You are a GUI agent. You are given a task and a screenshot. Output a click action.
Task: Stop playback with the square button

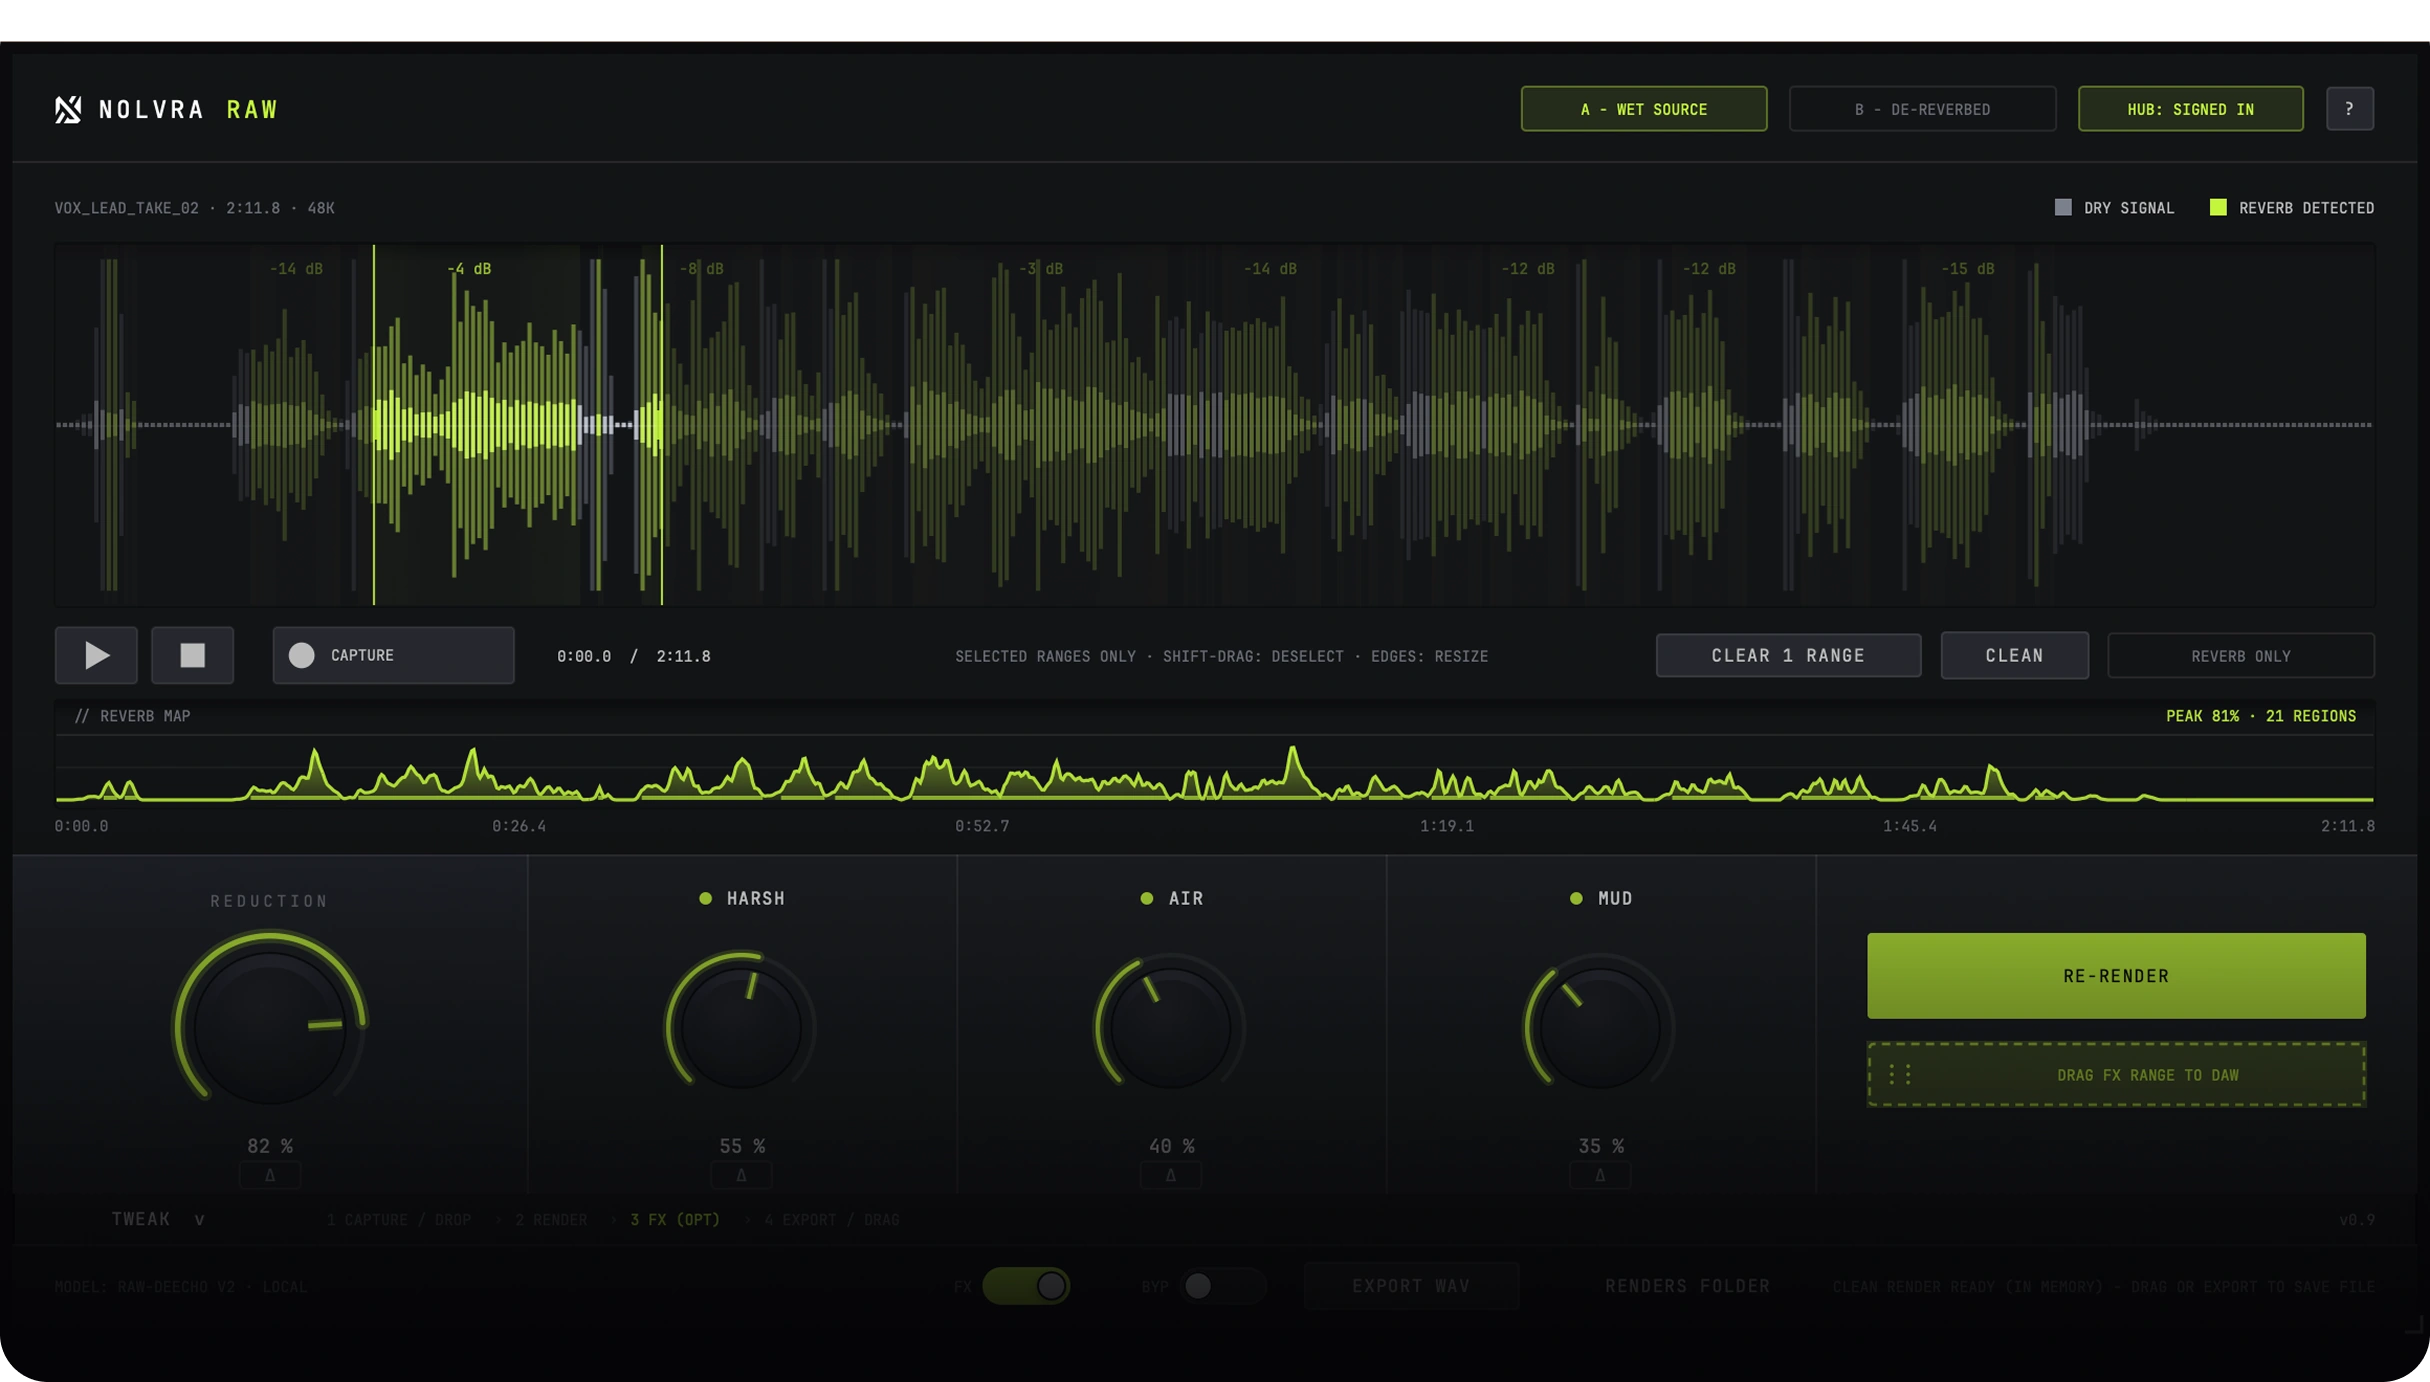tap(192, 655)
